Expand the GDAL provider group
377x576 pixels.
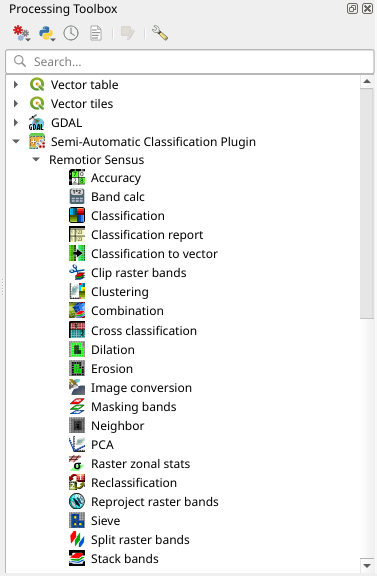16,123
